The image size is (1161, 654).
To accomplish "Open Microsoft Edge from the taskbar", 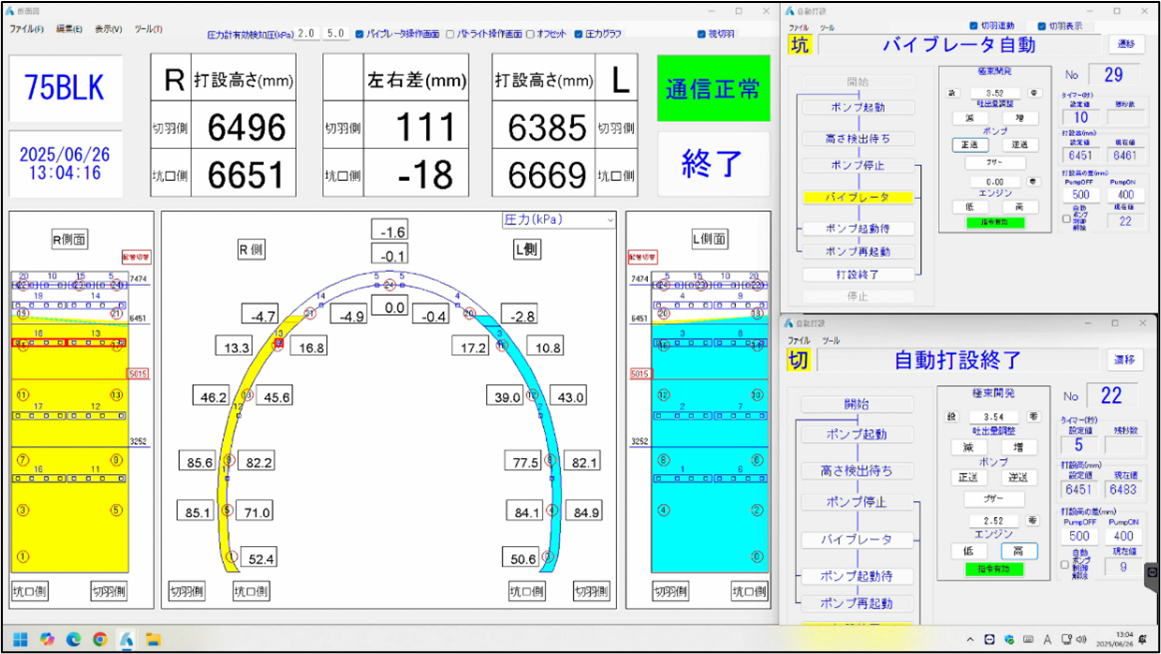I will (73, 638).
